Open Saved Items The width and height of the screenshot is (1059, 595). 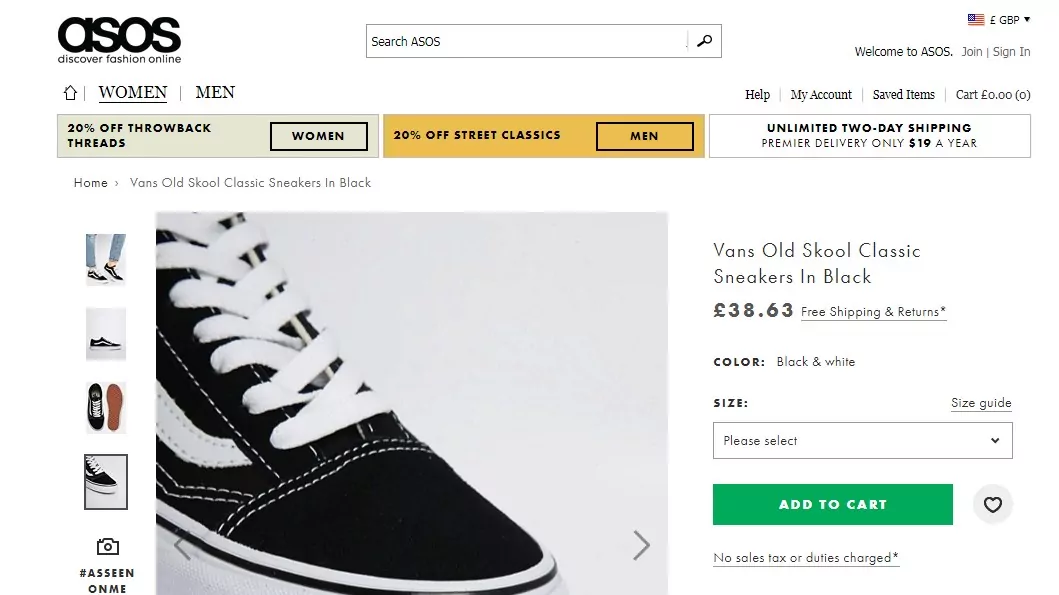[x=904, y=95]
